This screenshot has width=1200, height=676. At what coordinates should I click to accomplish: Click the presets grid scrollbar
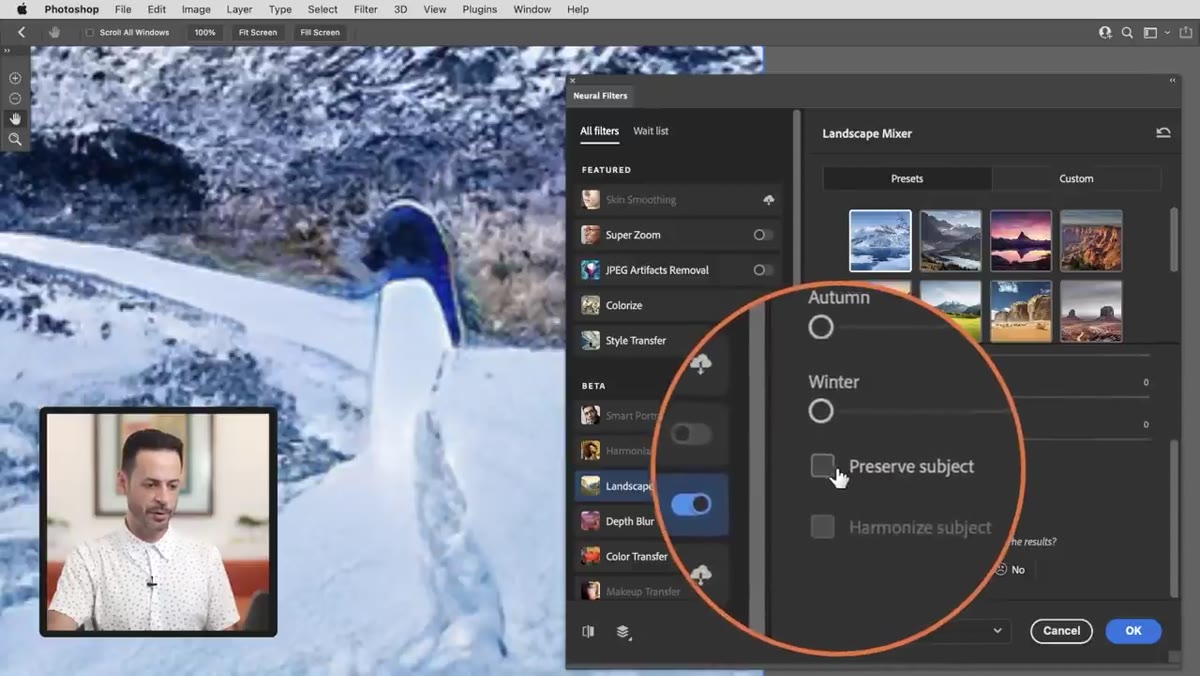[x=1174, y=240]
